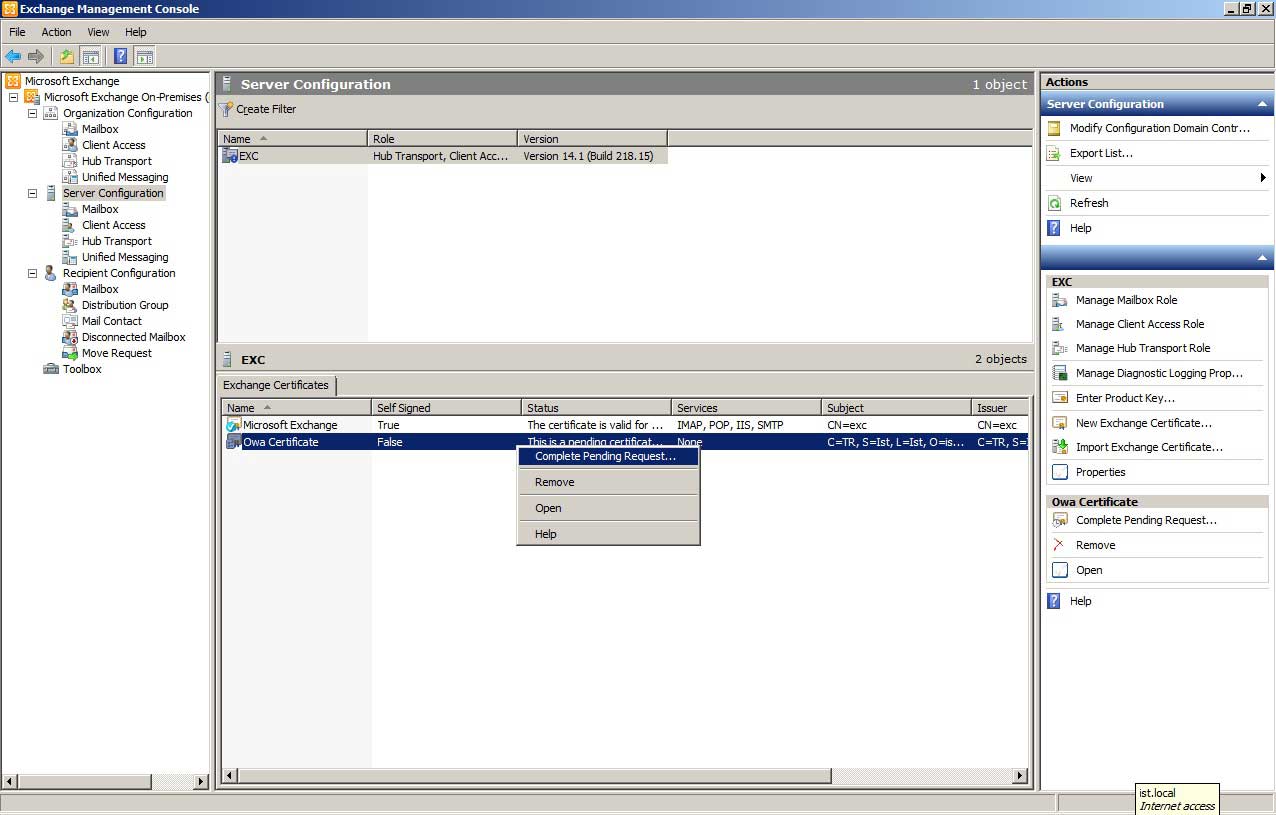Viewport: 1276px width, 815px height.
Task: Select the Exchange Certificates tab
Action: click(x=276, y=385)
